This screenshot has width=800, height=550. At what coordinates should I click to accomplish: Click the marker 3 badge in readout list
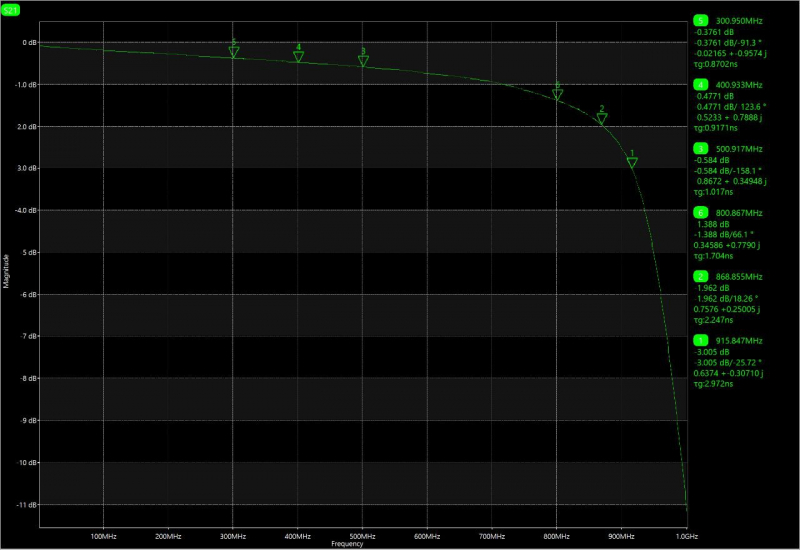point(701,148)
